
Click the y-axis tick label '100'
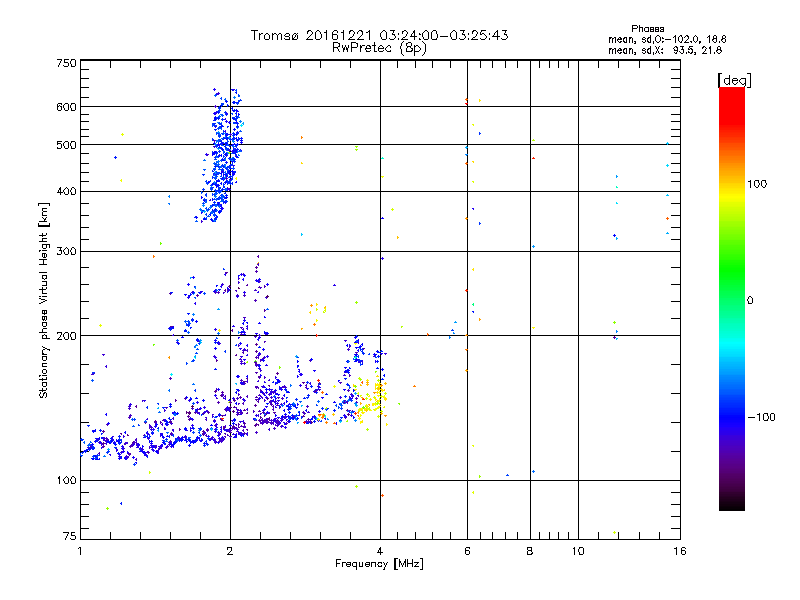pos(66,480)
